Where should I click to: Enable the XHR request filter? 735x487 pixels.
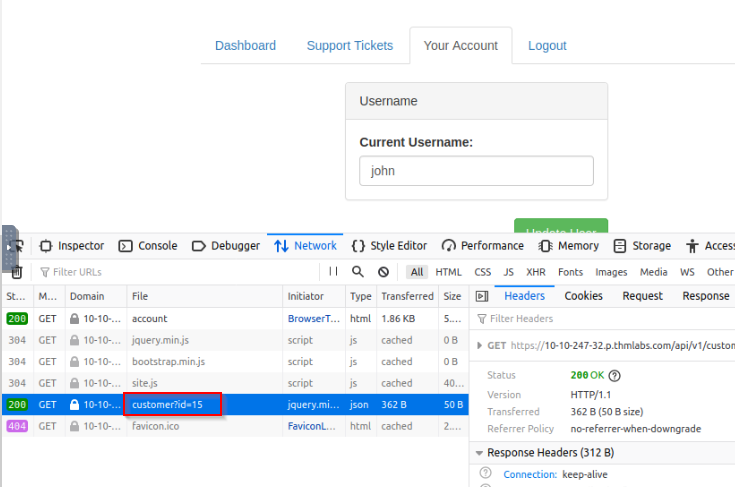(x=536, y=272)
